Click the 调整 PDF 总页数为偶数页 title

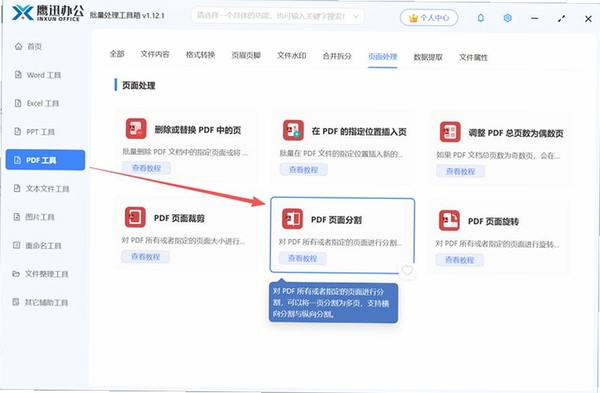coord(516,133)
